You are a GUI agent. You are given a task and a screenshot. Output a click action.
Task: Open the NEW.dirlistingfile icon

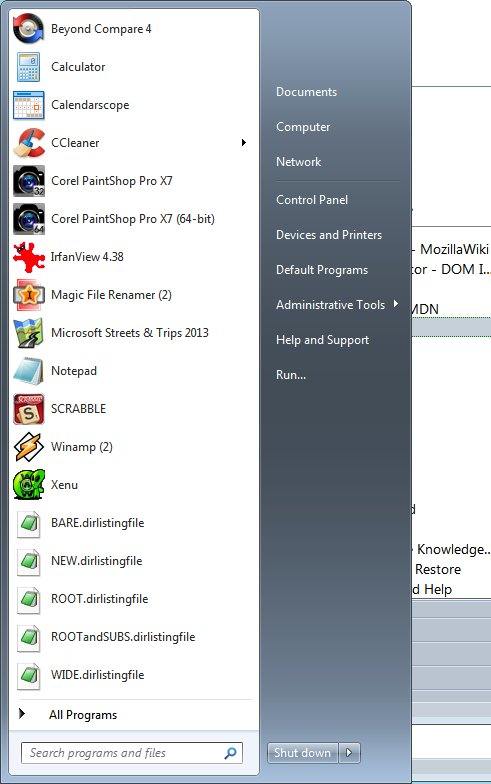28,560
